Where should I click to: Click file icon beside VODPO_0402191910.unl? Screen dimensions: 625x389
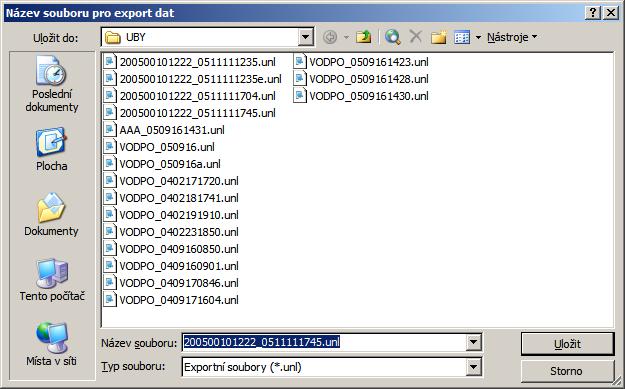(110, 215)
